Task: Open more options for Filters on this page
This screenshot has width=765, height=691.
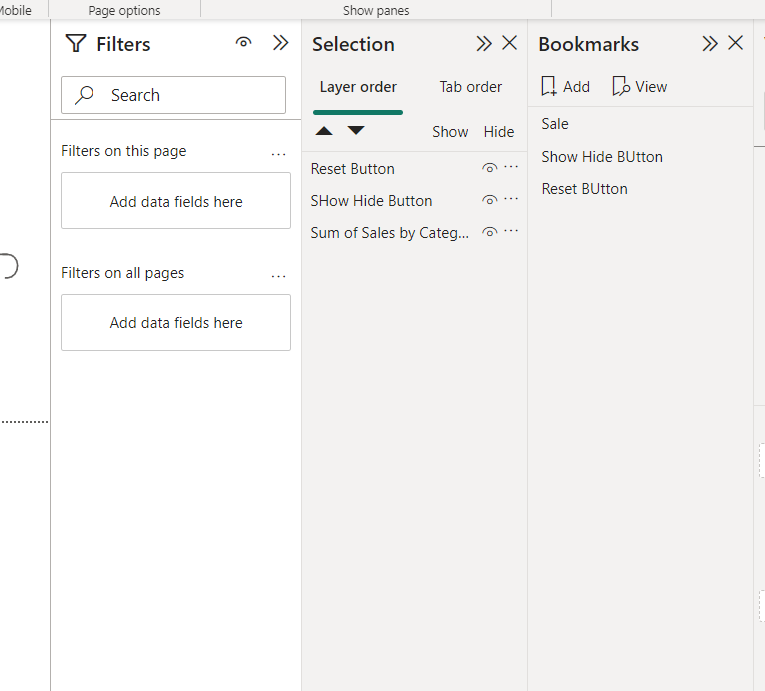Action: point(278,154)
